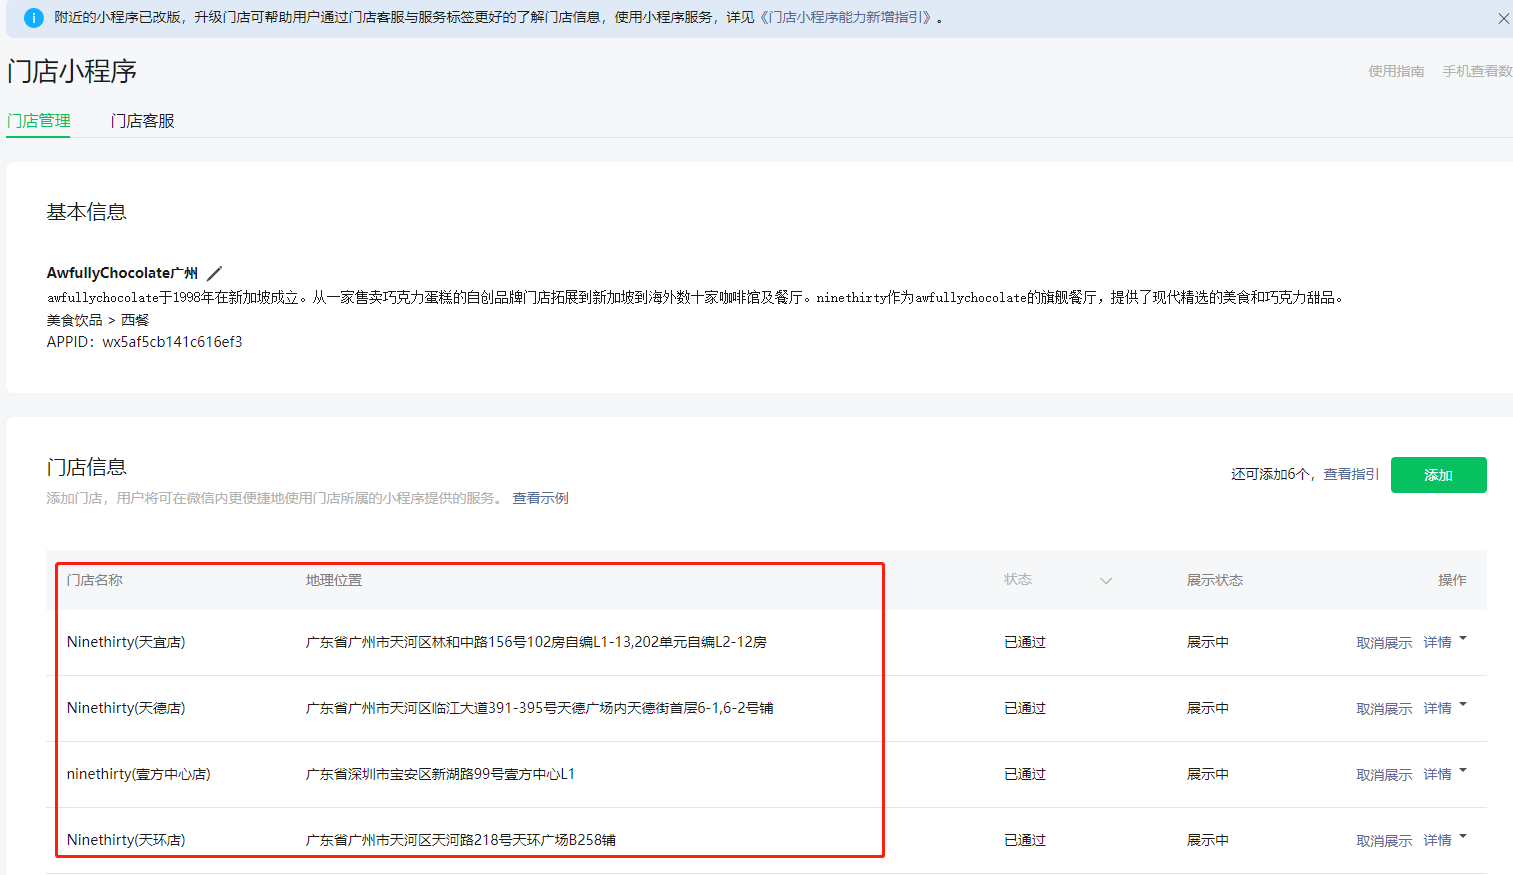Click 已通过 status in the 天宜店 row
Screen dimensions: 1513x875
click(x=1025, y=642)
